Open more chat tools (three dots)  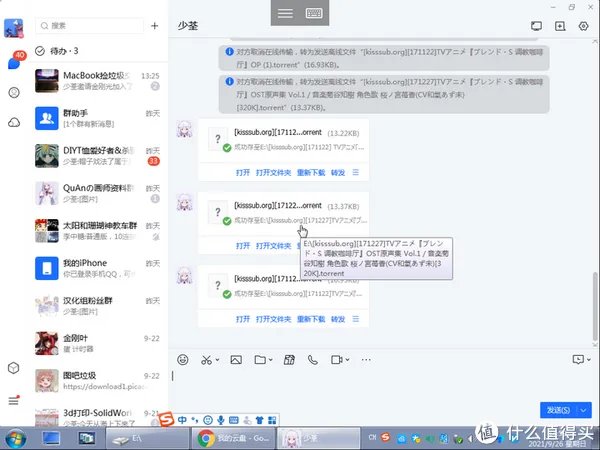[366, 360]
